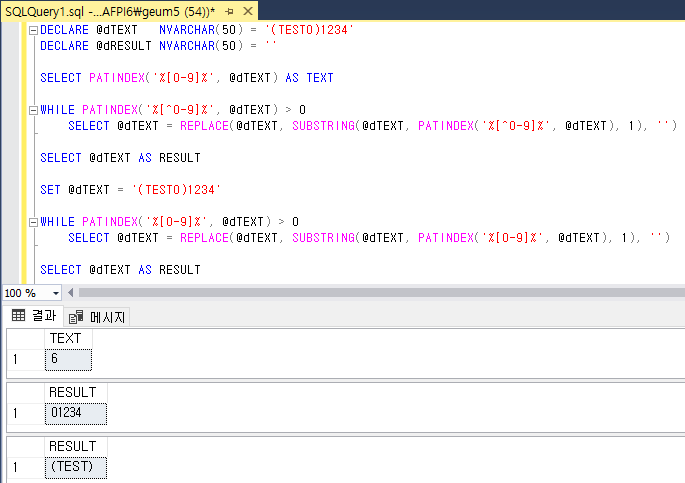
Task: Click the results grid icon on 결과 tab
Action: 18,315
